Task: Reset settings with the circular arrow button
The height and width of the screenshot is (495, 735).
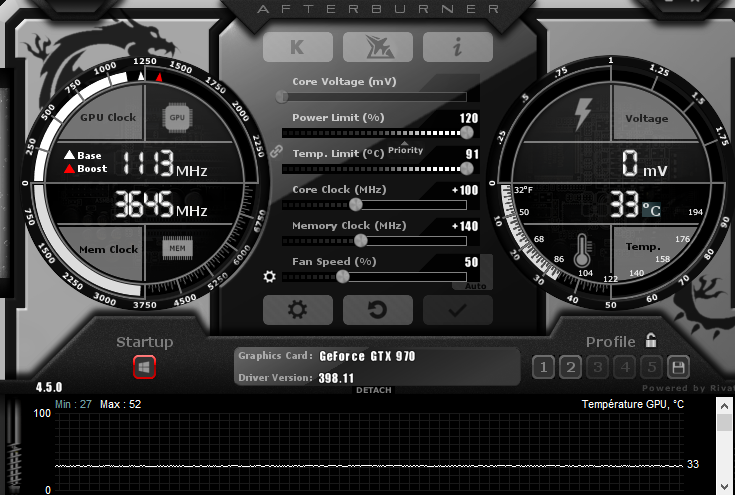Action: [378, 310]
